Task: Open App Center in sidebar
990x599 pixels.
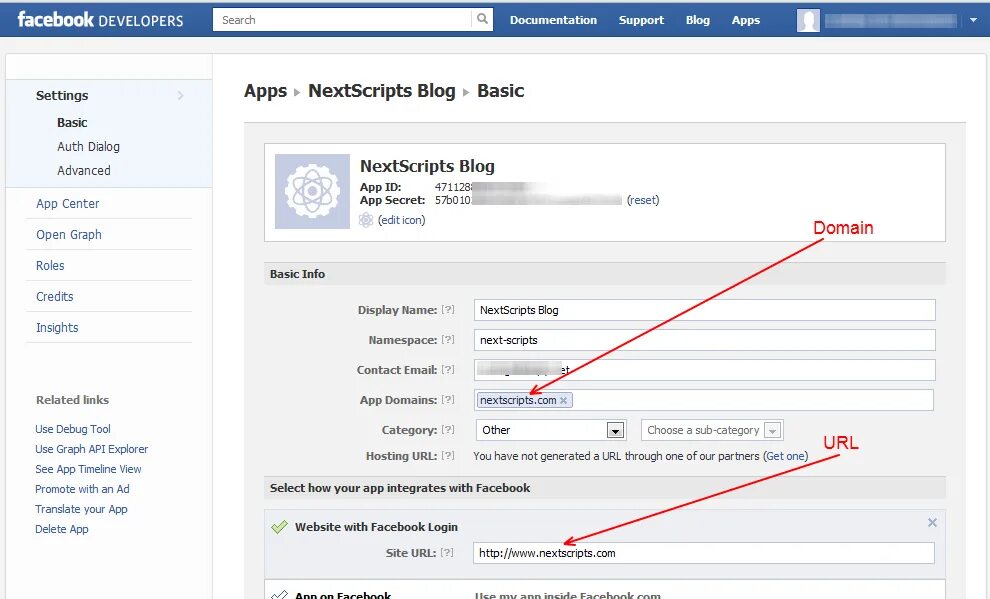Action: (68, 203)
